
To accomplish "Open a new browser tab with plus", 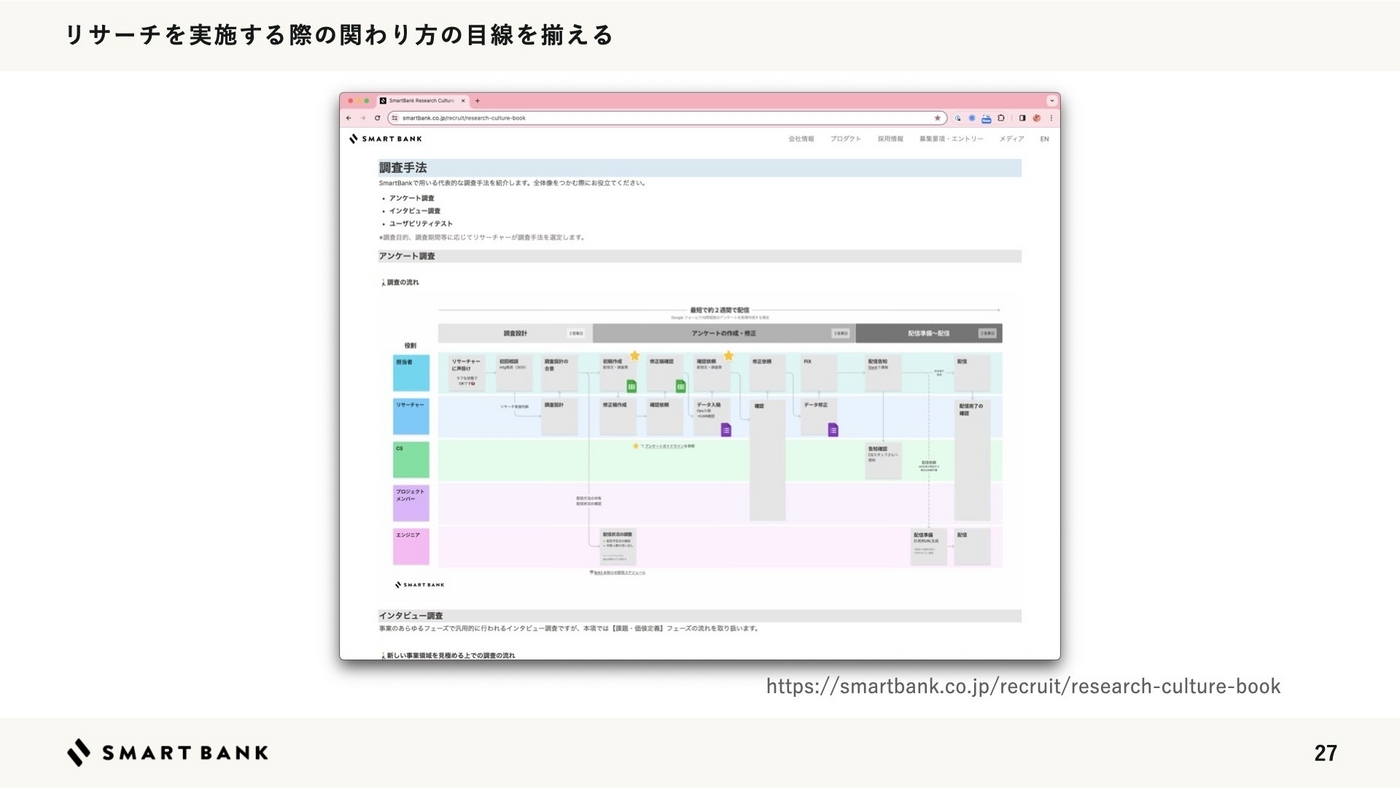I will [478, 101].
